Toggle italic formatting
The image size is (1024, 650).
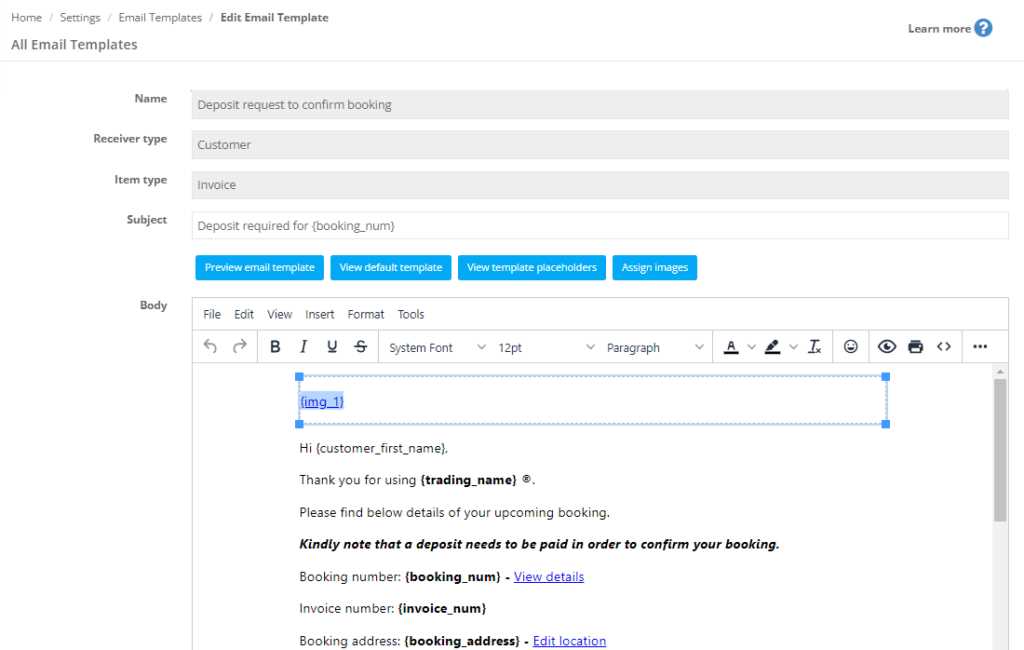[304, 346]
